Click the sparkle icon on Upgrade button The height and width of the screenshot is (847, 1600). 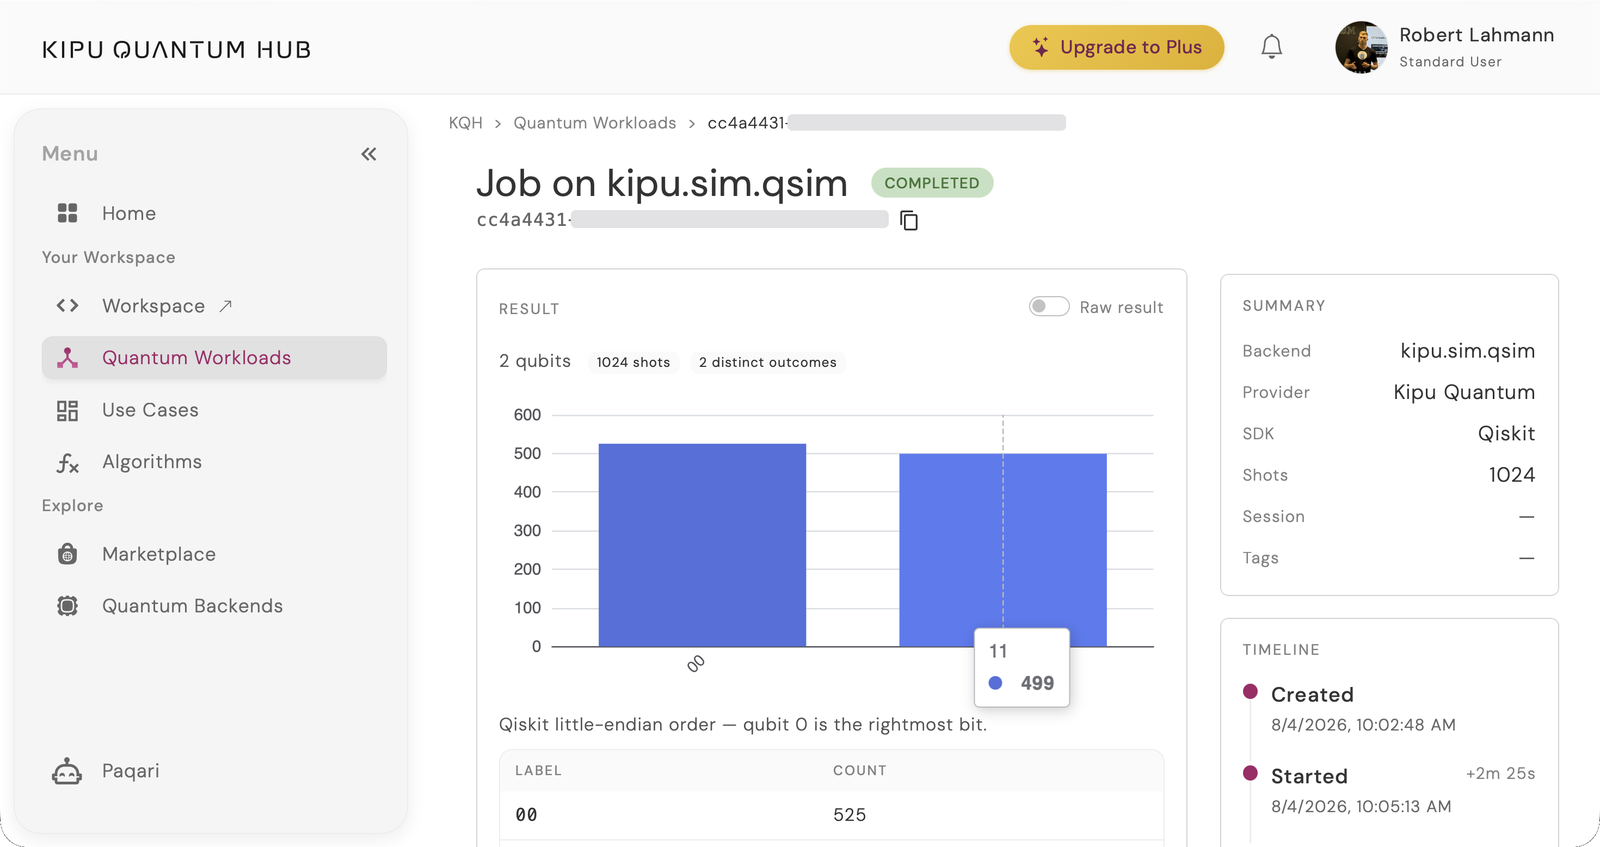click(1041, 47)
